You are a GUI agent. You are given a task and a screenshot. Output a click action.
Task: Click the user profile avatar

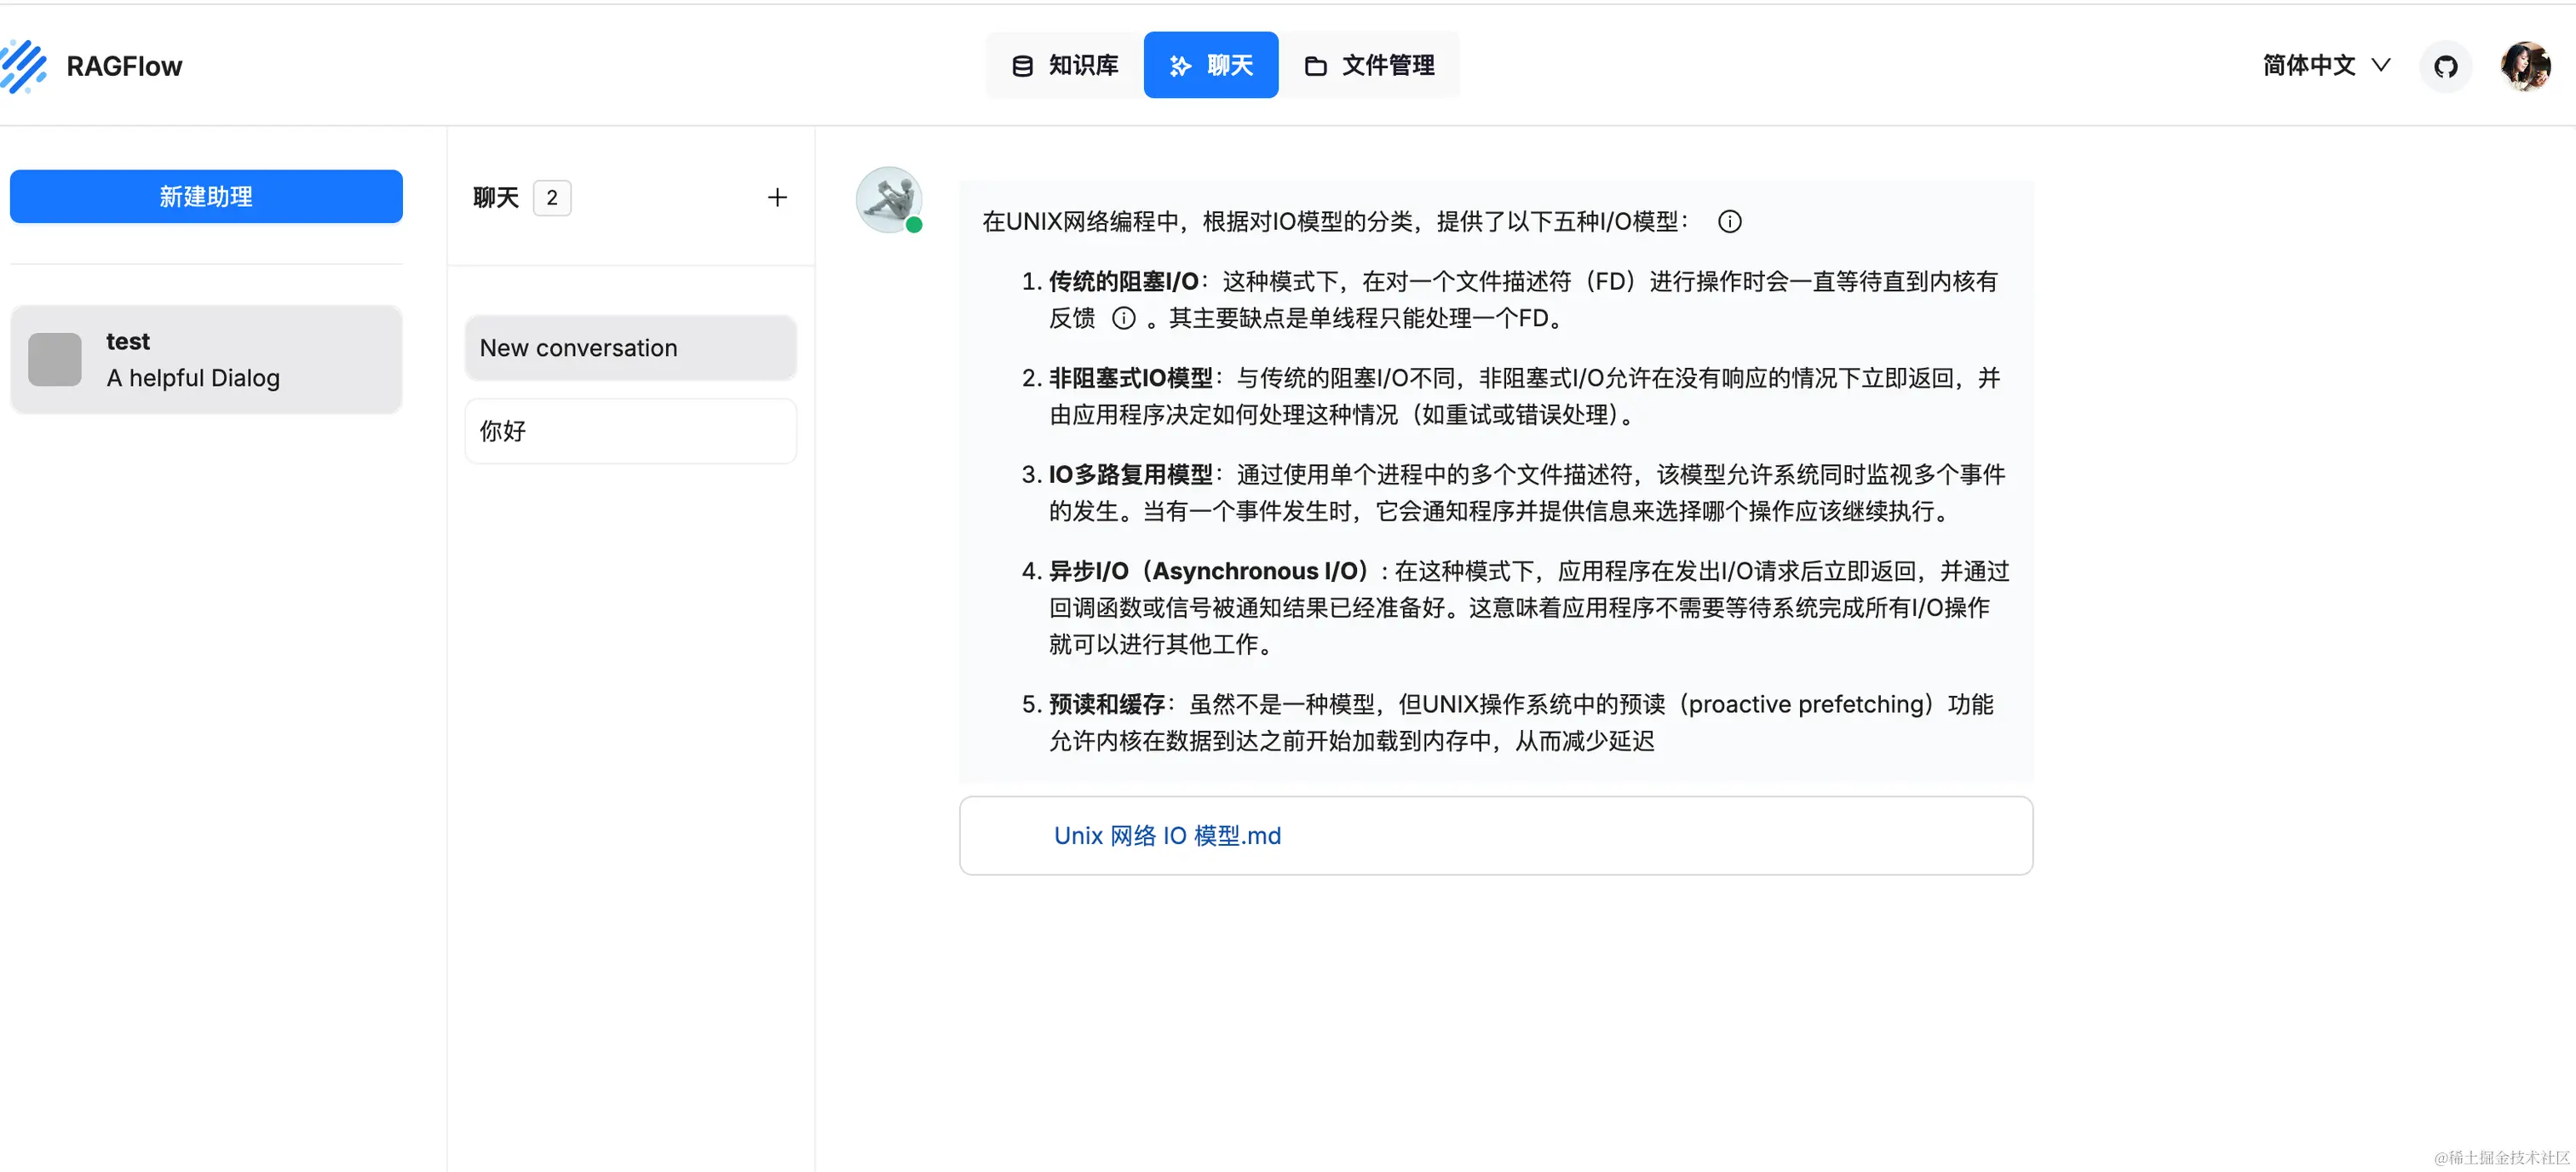coord(2524,66)
